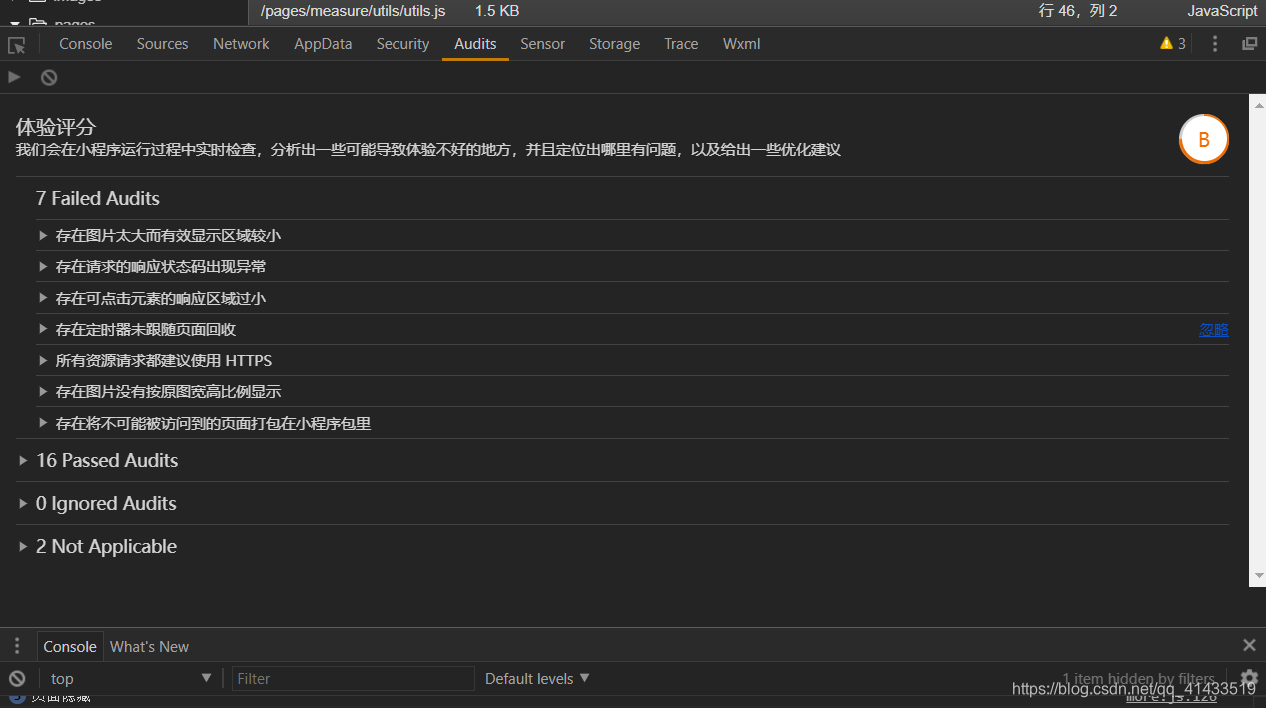
Task: Click the 行 46，列 2 cursor position indicator
Action: pos(1078,11)
